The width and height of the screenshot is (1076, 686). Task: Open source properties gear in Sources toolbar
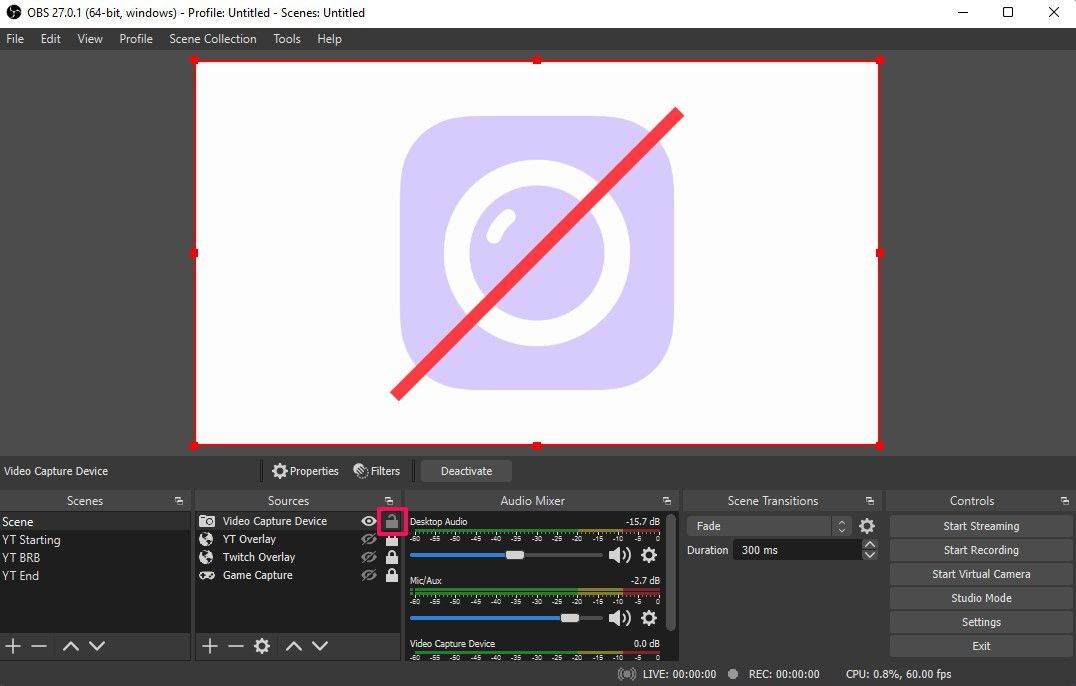262,646
